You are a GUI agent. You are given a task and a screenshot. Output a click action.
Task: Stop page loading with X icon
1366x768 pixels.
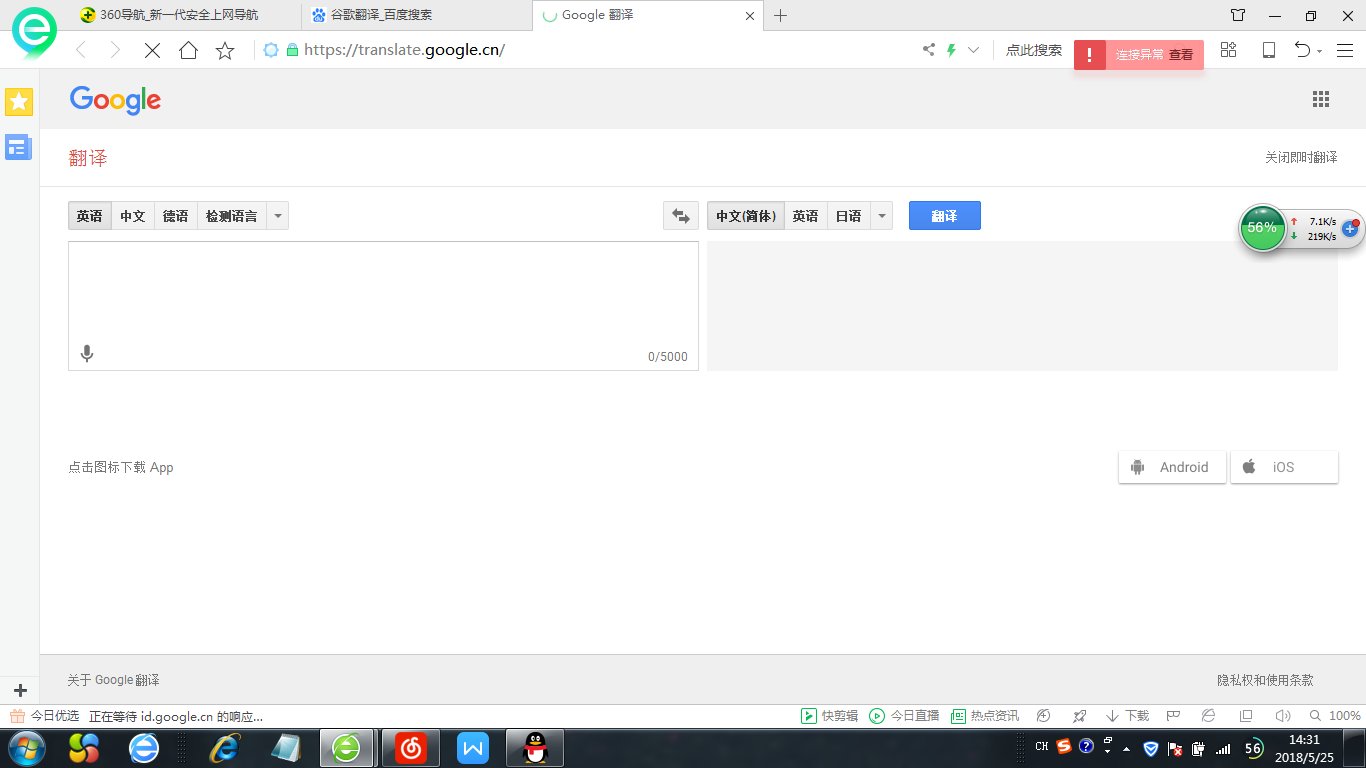tap(152, 50)
